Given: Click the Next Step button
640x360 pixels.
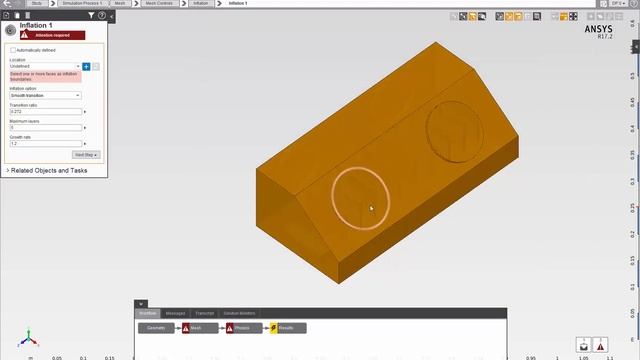Looking at the screenshot, I should click(x=86, y=155).
